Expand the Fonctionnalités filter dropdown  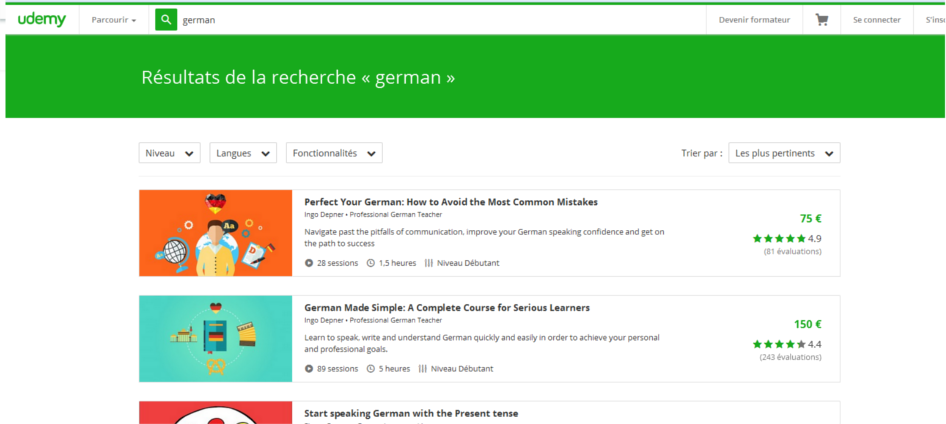pyautogui.click(x=334, y=153)
